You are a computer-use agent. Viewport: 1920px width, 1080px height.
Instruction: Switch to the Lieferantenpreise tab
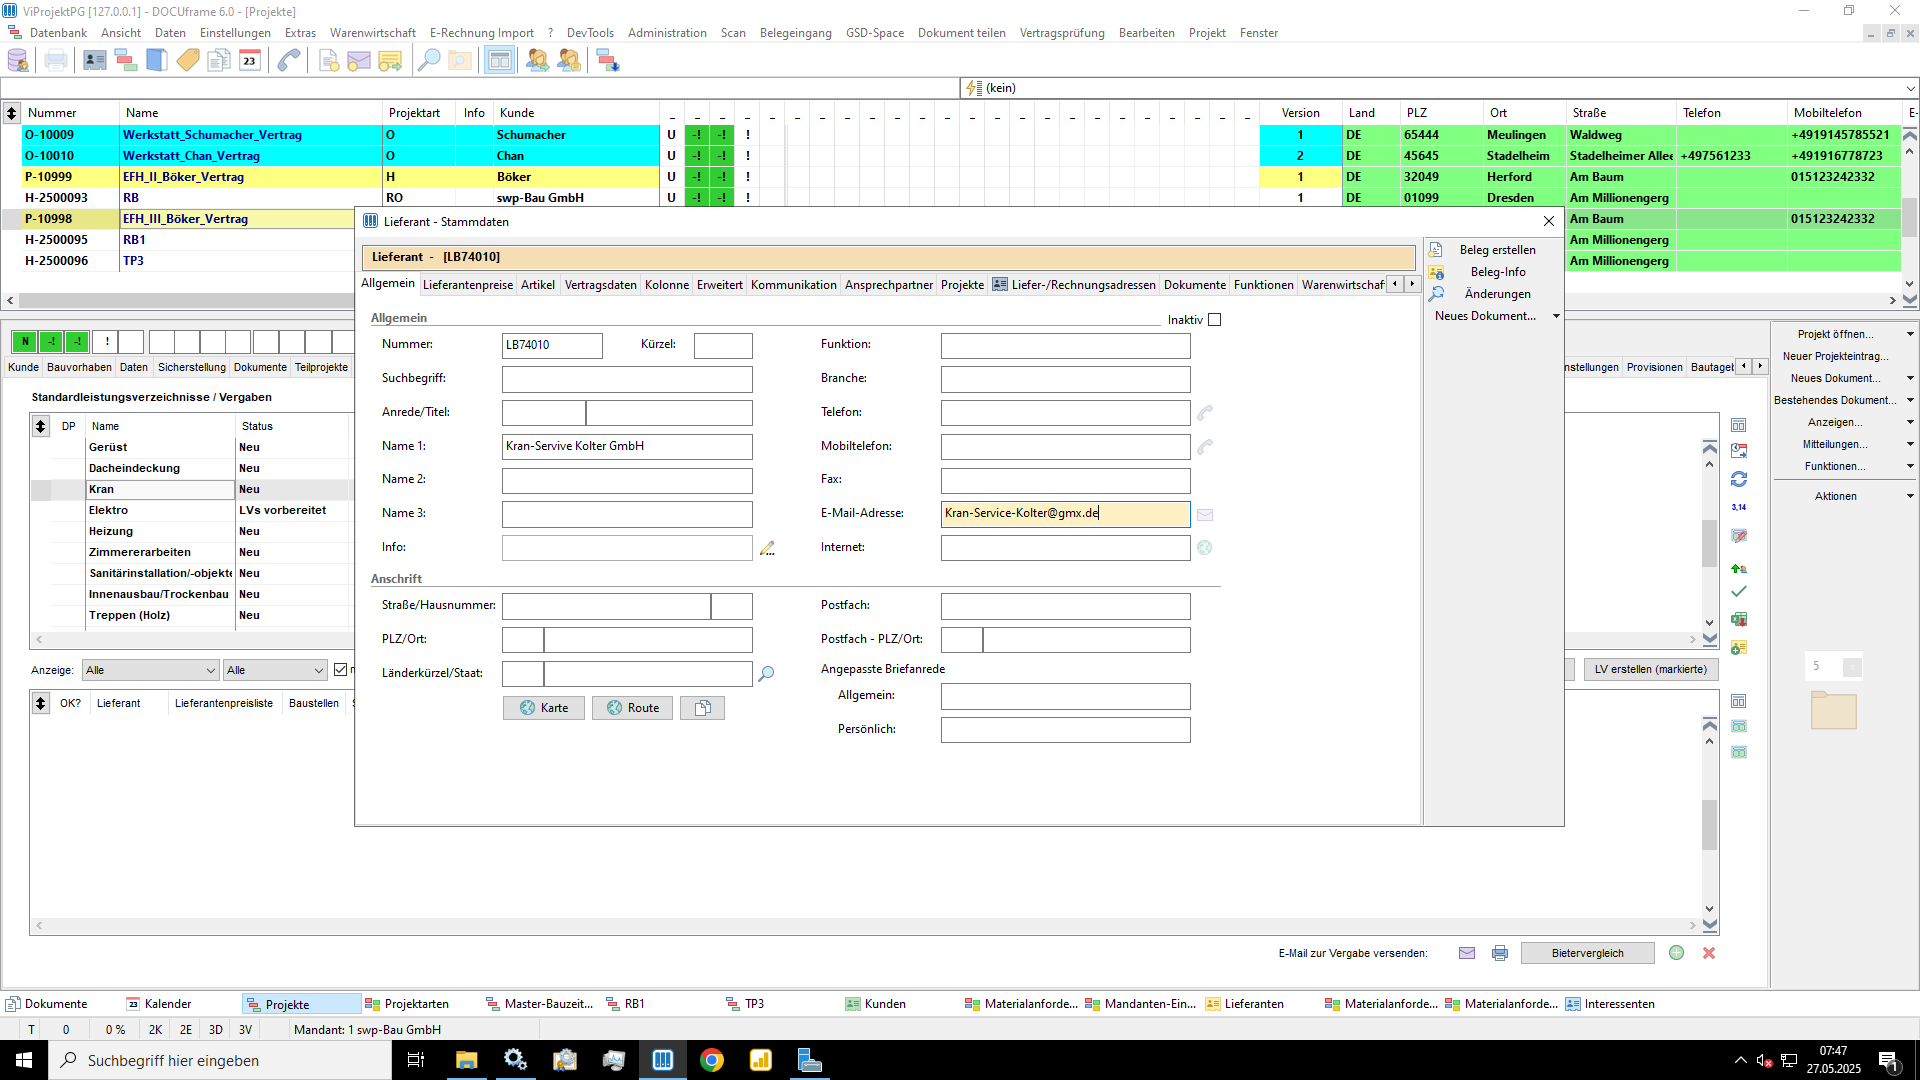tap(468, 285)
